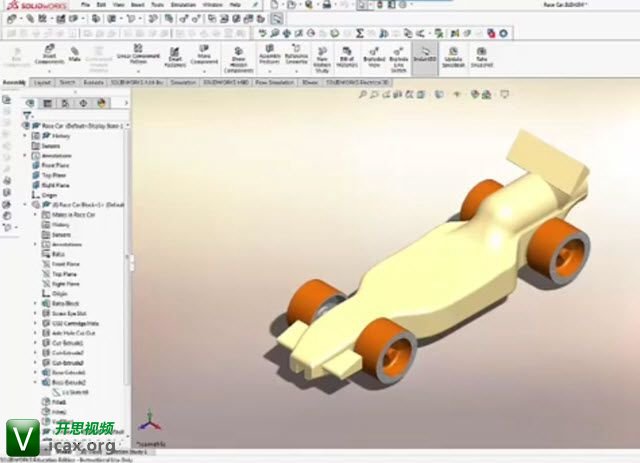Image resolution: width=640 pixels, height=463 pixels.
Task: Select the FeatureManager design tree tab
Action: click(30, 103)
